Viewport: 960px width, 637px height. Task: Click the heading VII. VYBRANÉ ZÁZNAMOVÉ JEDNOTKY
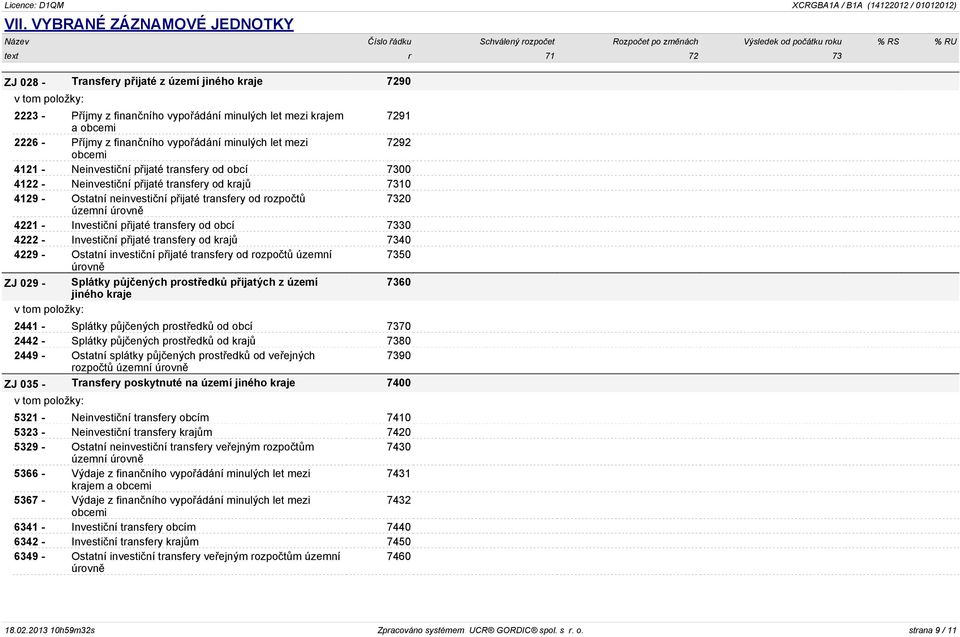(149, 24)
